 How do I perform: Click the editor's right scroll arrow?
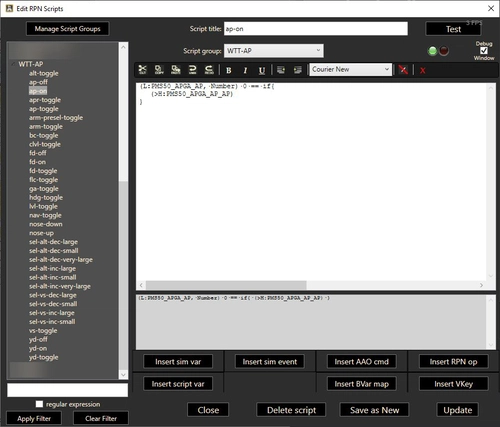point(481,285)
